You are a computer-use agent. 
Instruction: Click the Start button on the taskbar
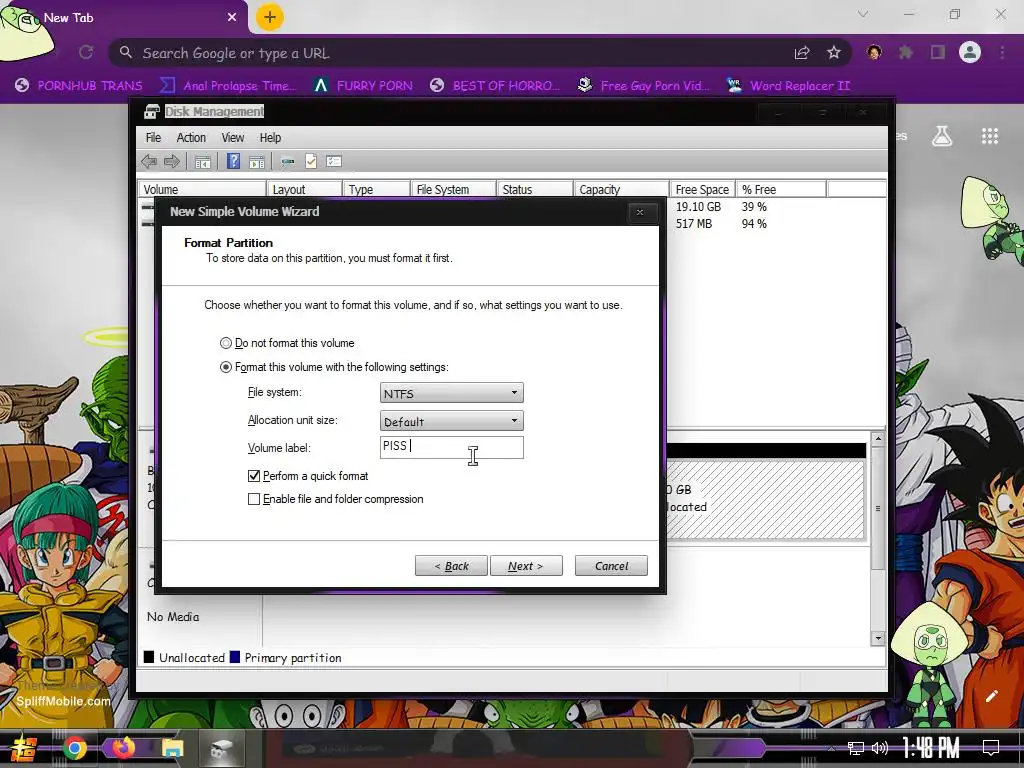point(24,748)
